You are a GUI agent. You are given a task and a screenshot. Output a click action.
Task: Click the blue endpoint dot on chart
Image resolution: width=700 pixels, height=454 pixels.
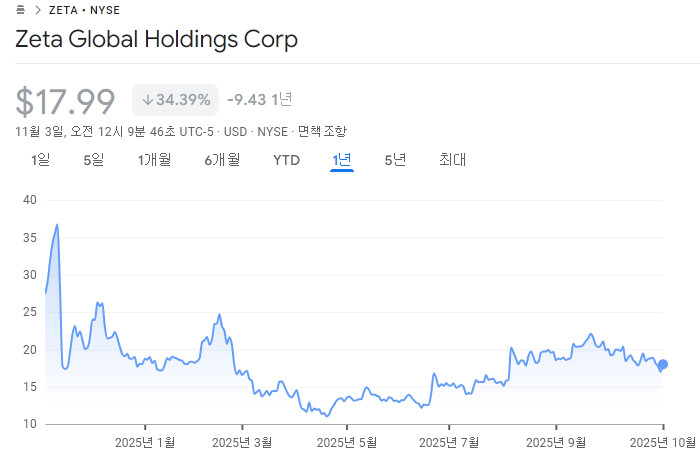(x=662, y=365)
